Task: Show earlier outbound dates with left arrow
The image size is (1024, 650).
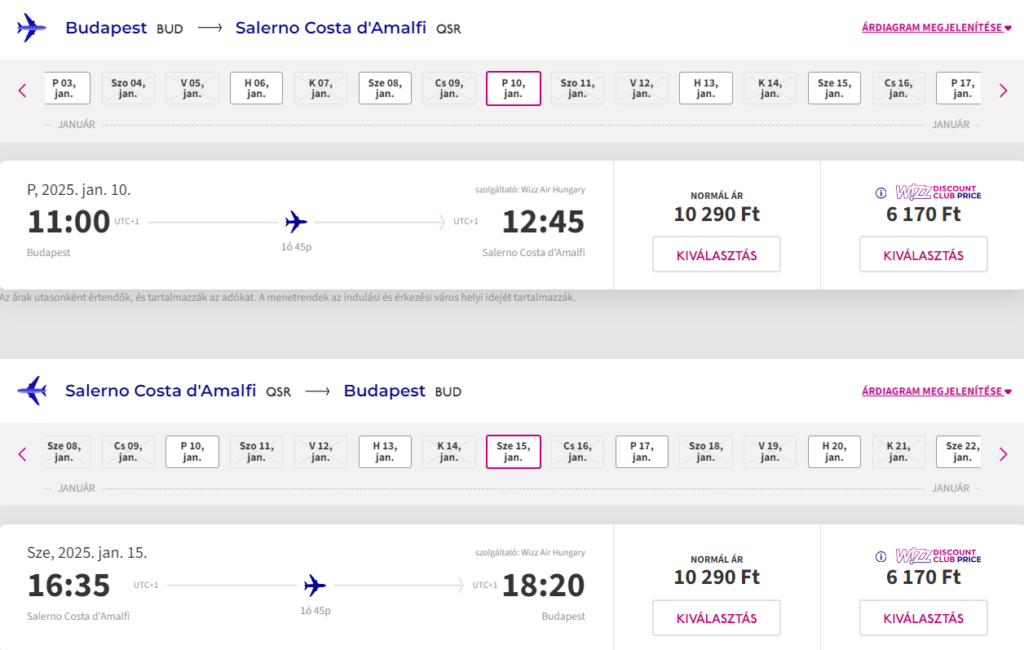Action: [22, 90]
